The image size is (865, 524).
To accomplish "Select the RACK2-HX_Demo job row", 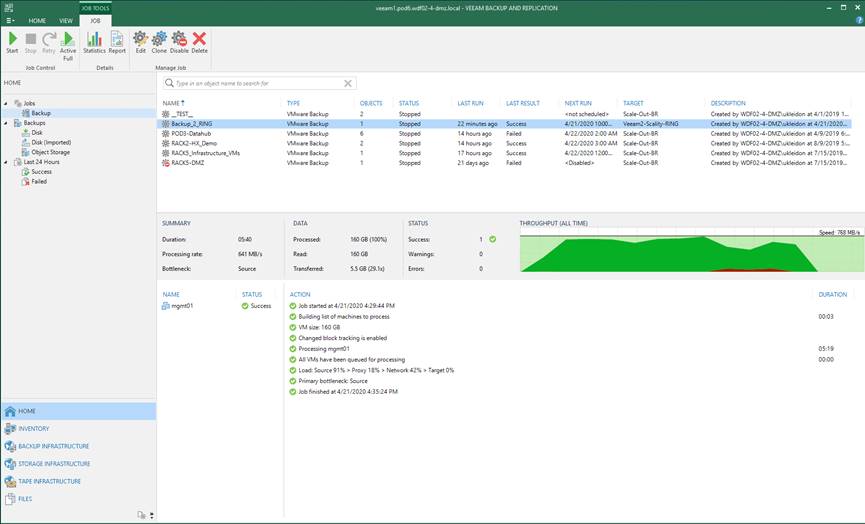I will [505, 143].
